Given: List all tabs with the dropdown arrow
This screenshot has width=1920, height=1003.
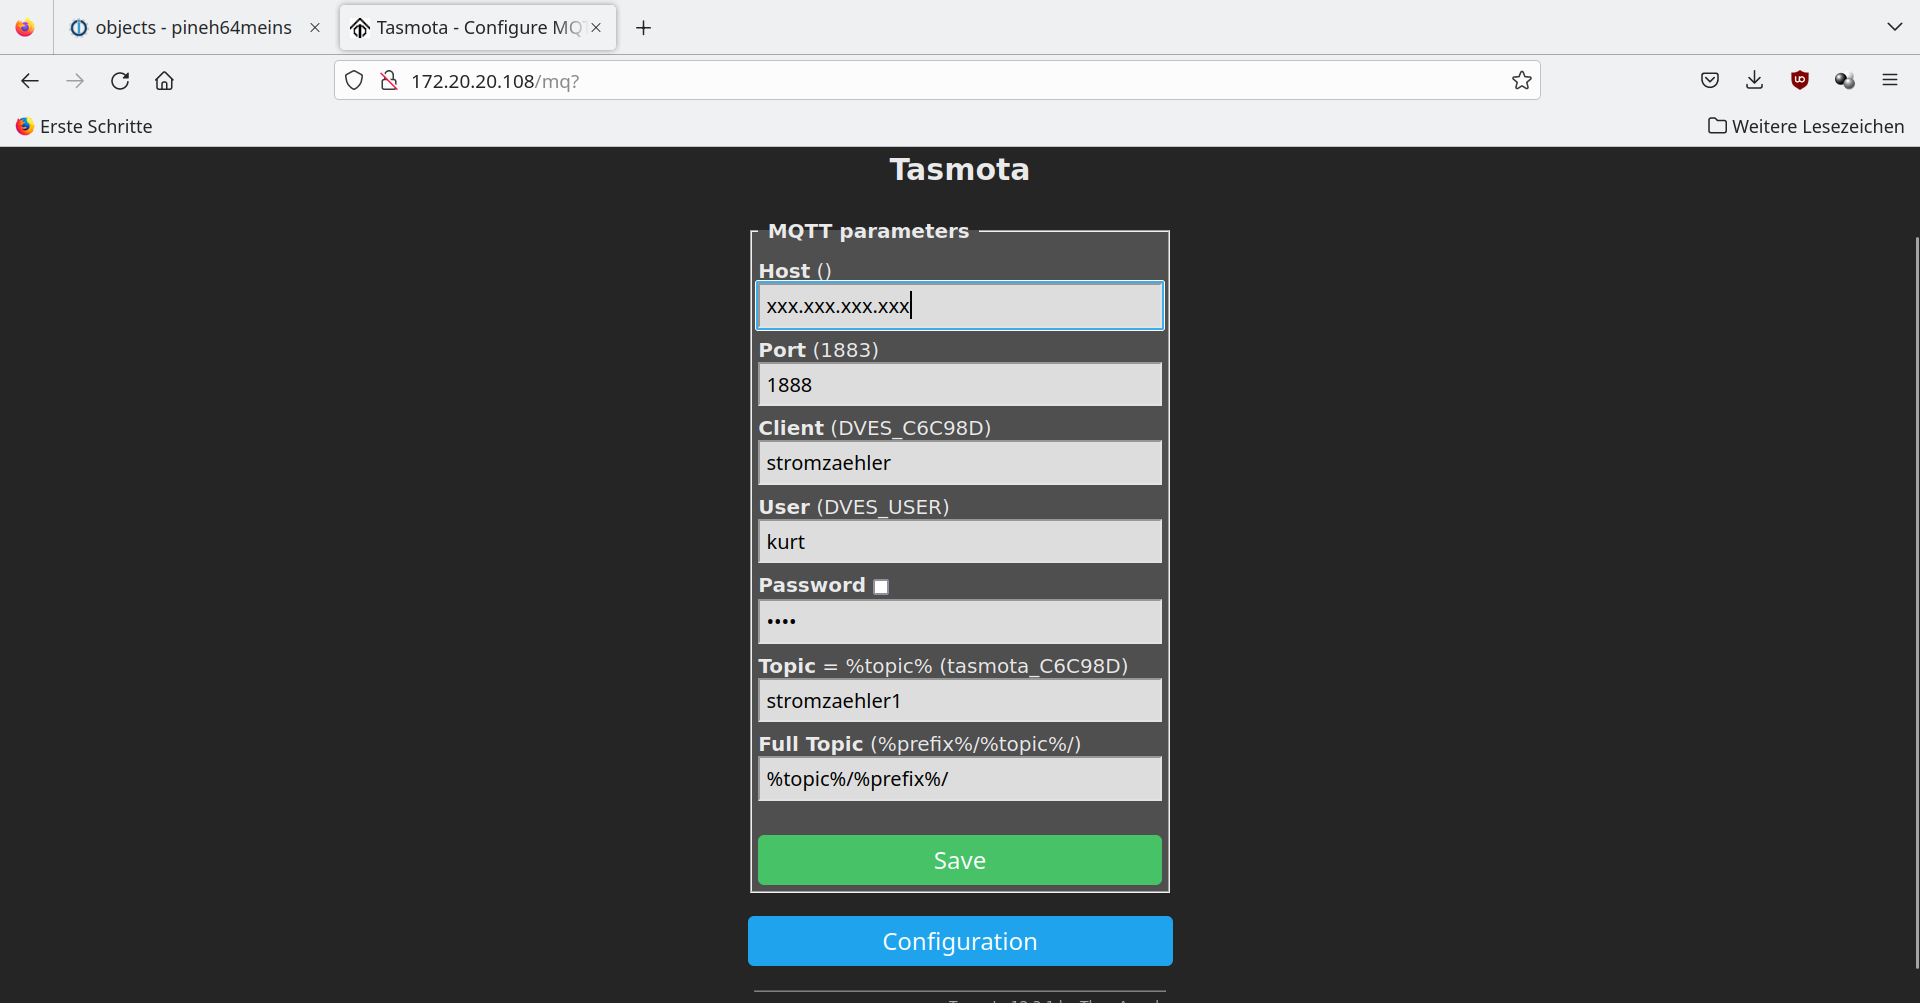Looking at the screenshot, I should tap(1895, 27).
